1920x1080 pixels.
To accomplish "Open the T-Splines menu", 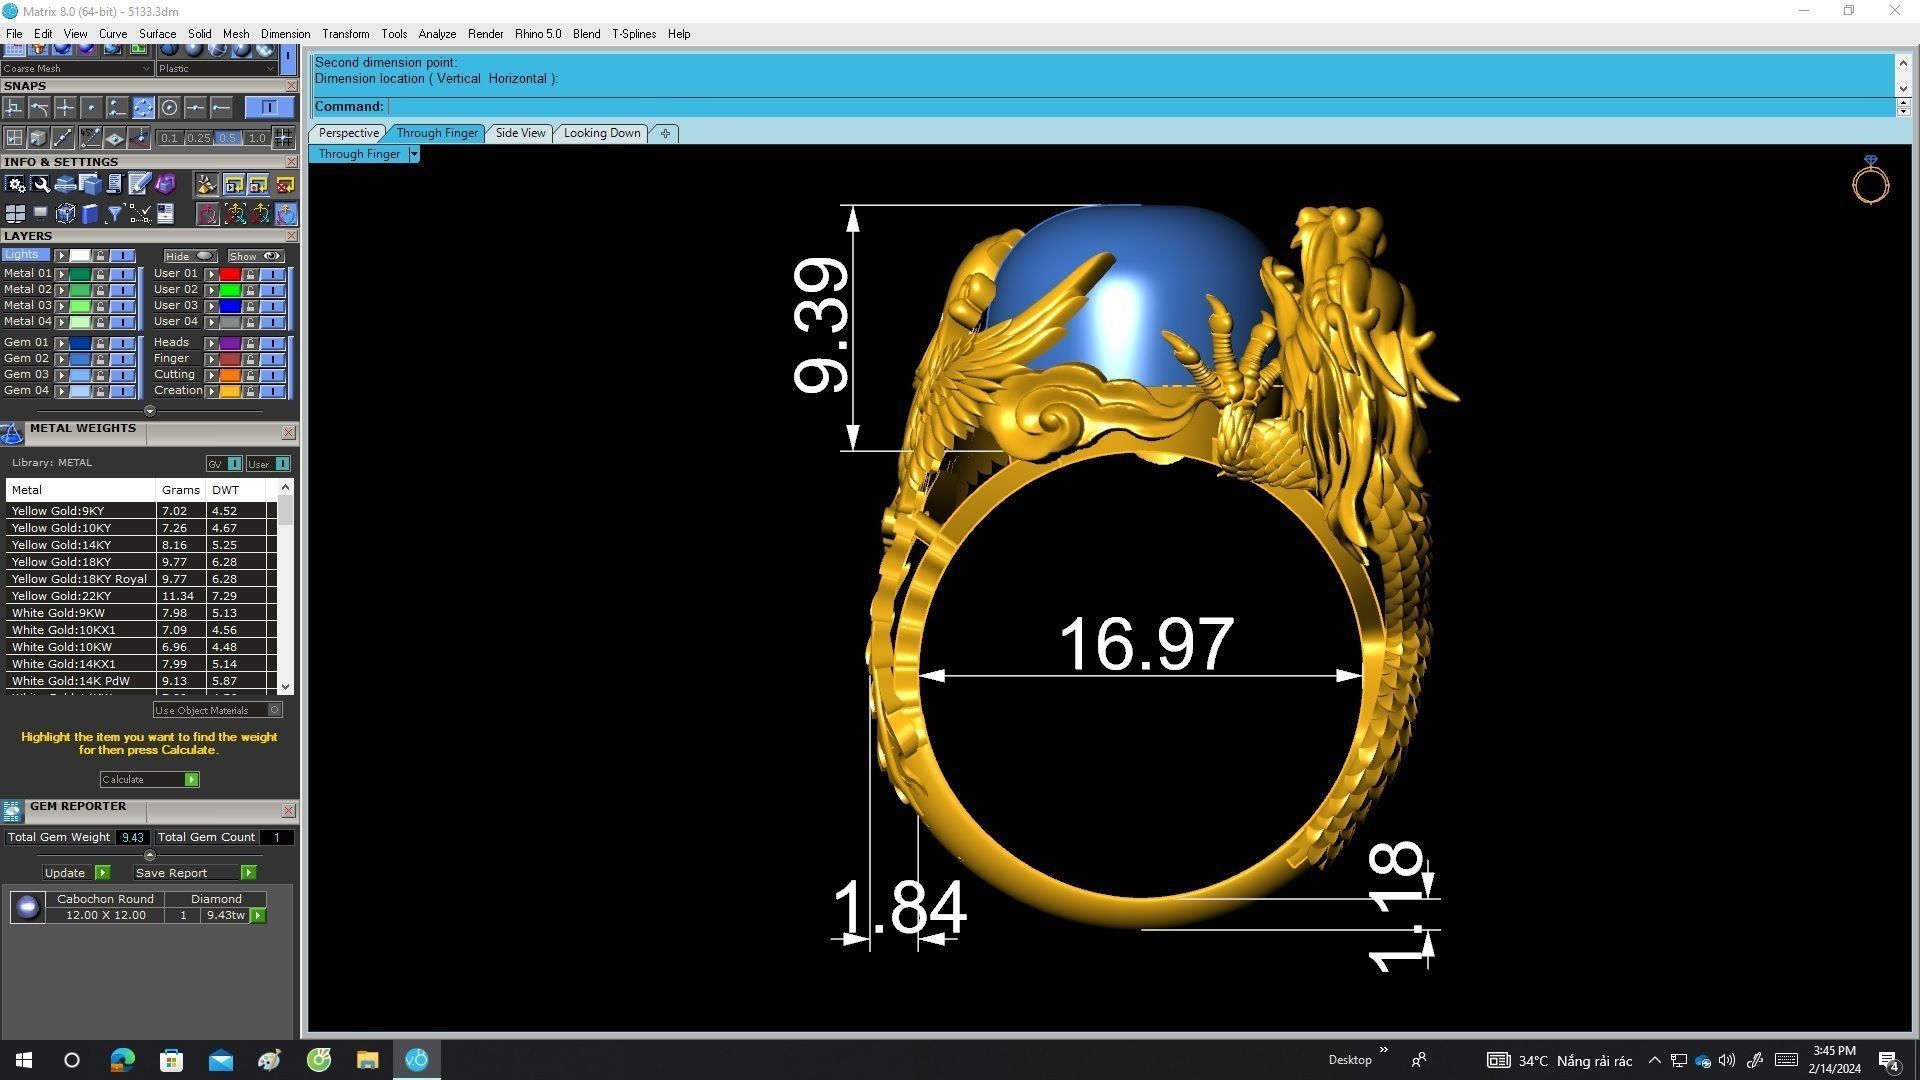I will tap(634, 34).
